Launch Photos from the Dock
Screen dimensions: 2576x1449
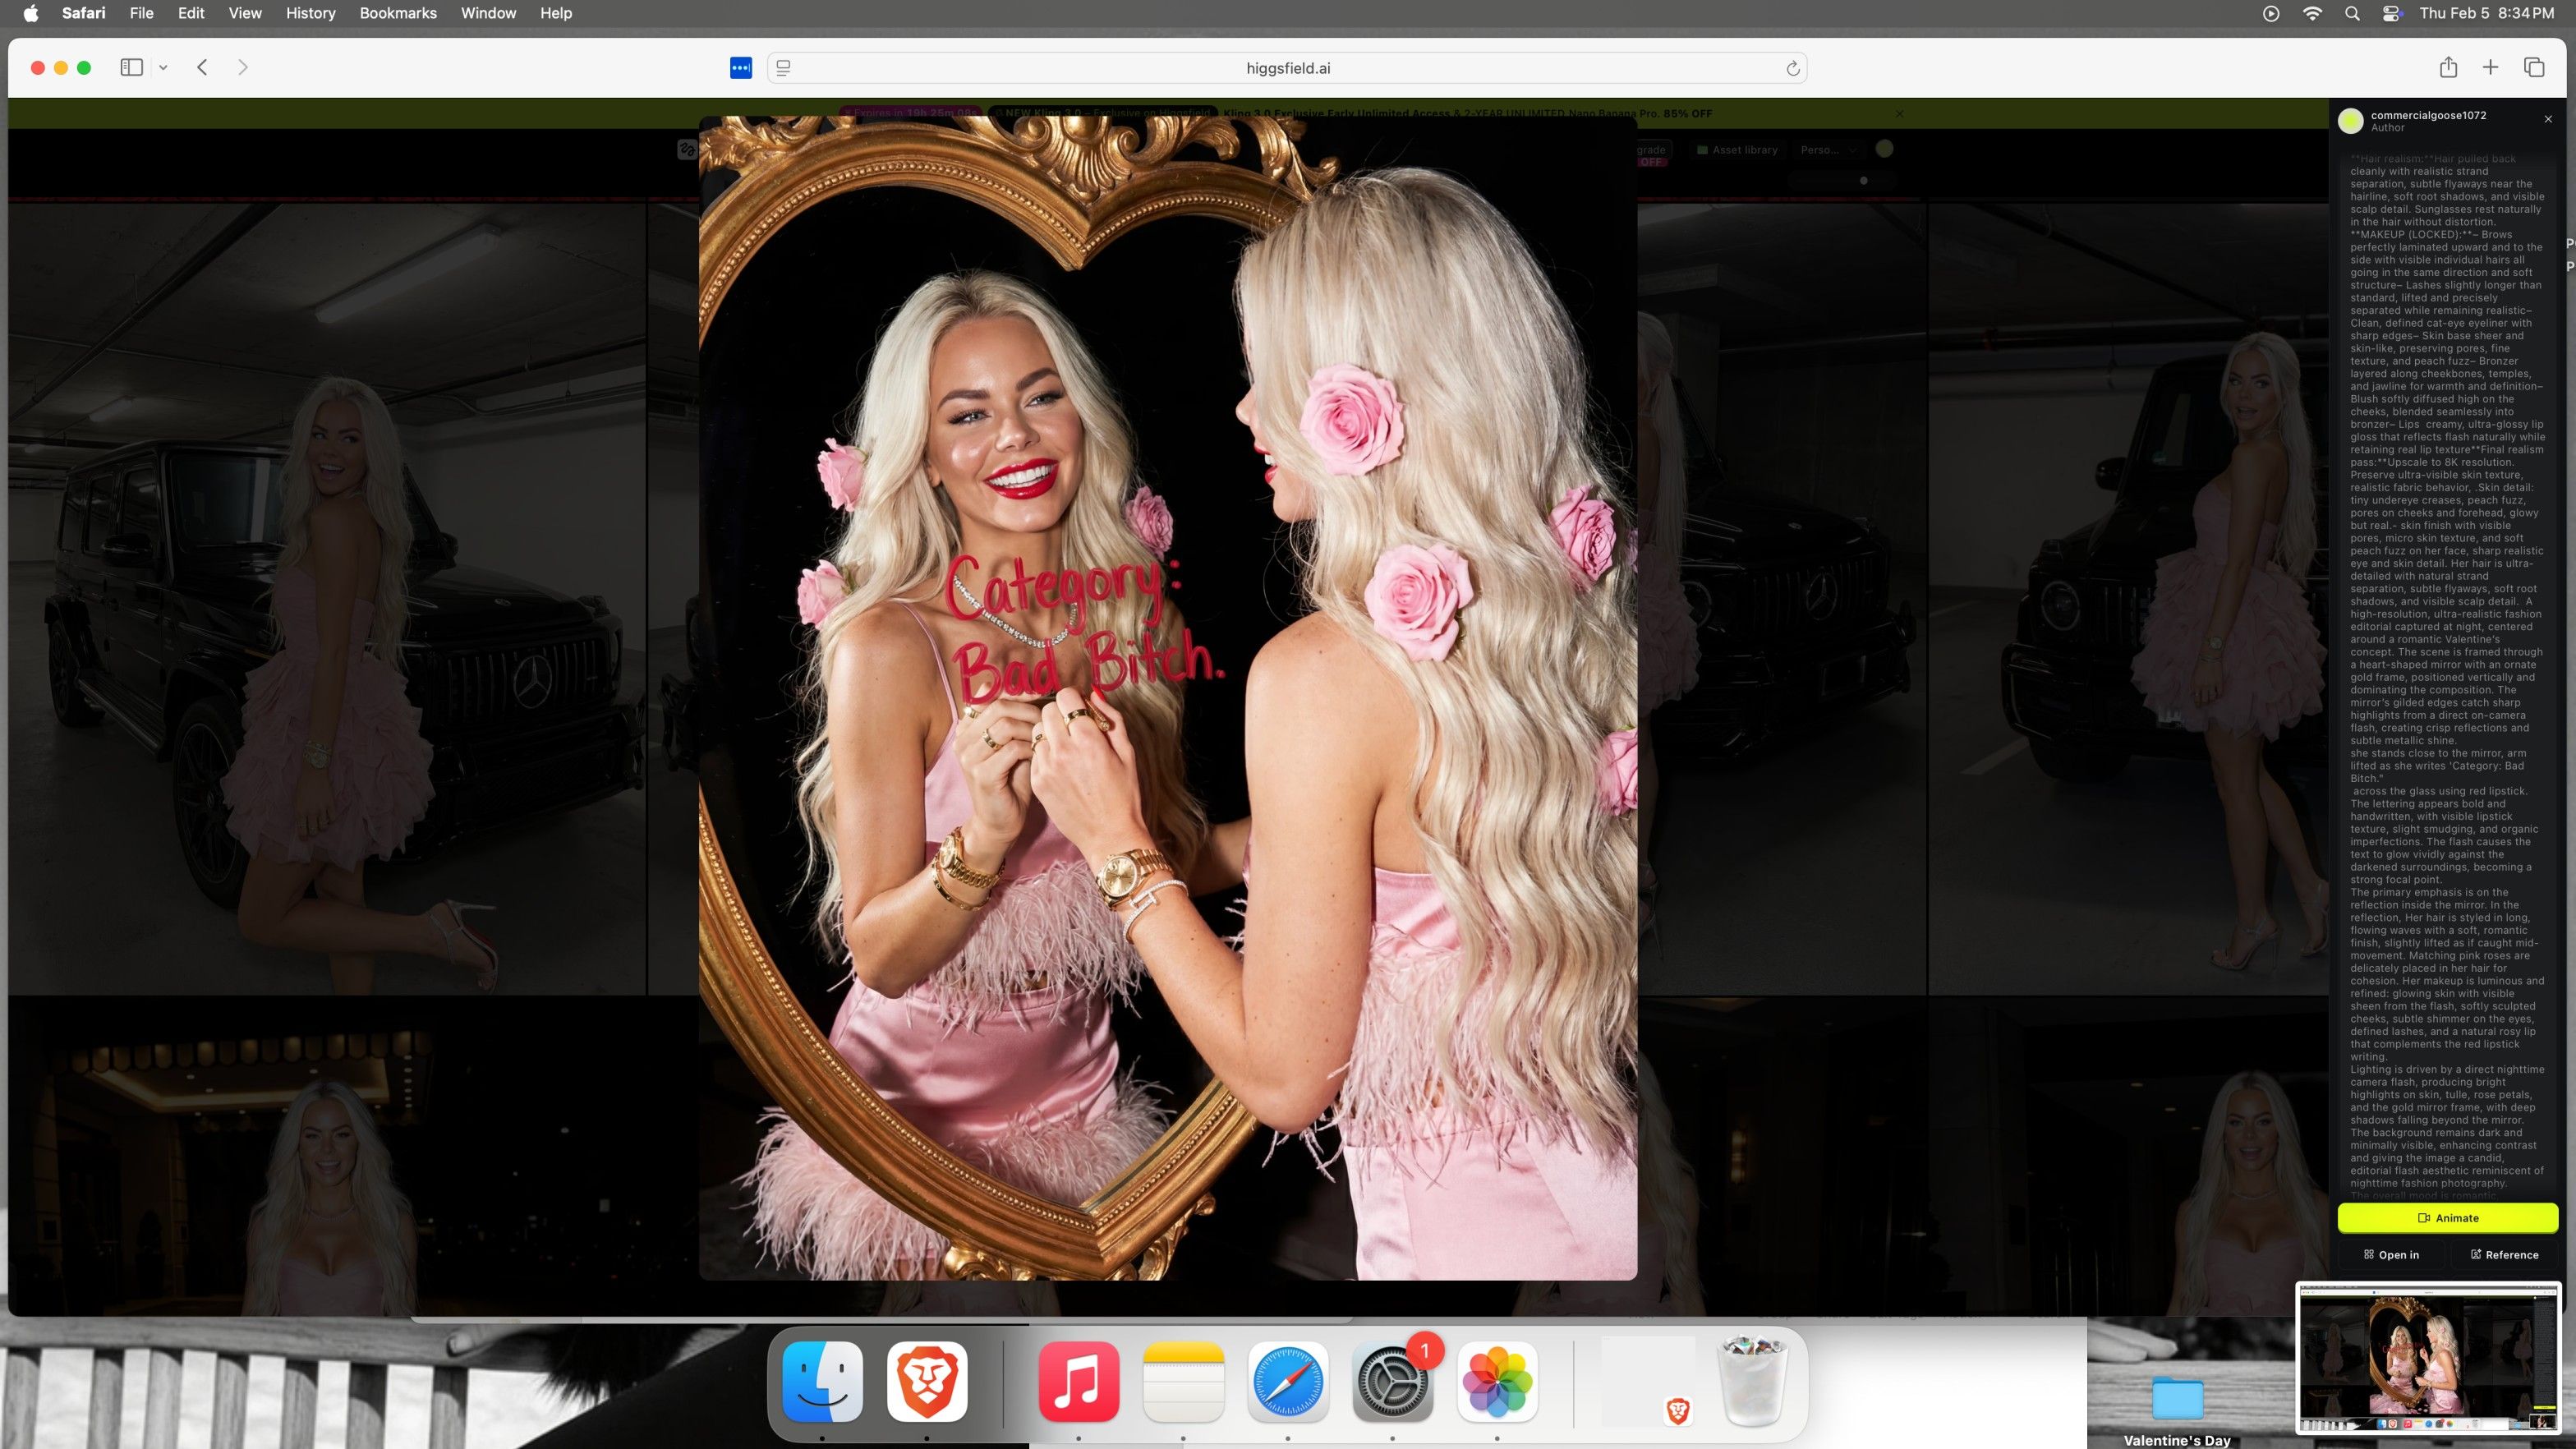coord(1497,1381)
